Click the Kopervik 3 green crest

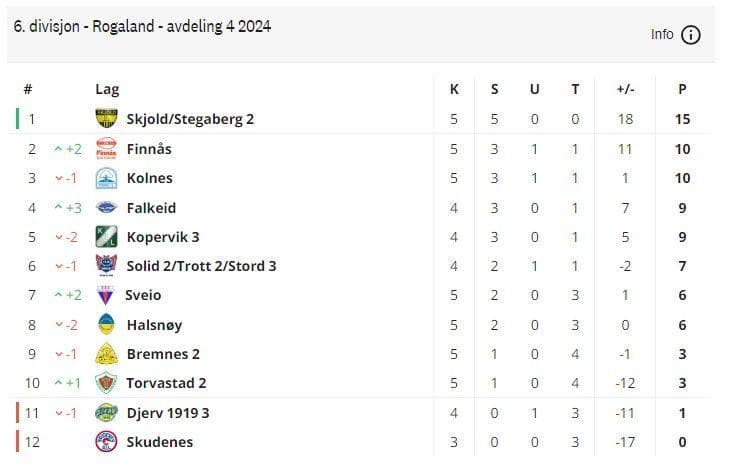(106, 237)
